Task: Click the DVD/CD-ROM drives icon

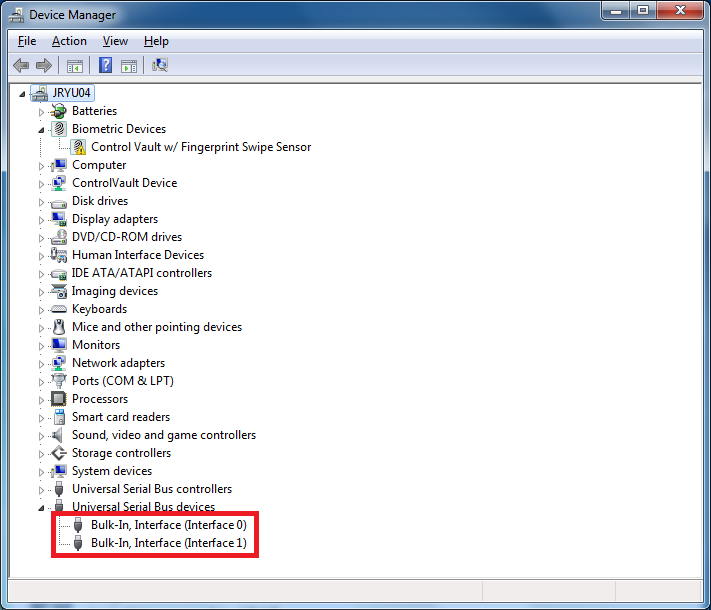Action: pos(58,237)
